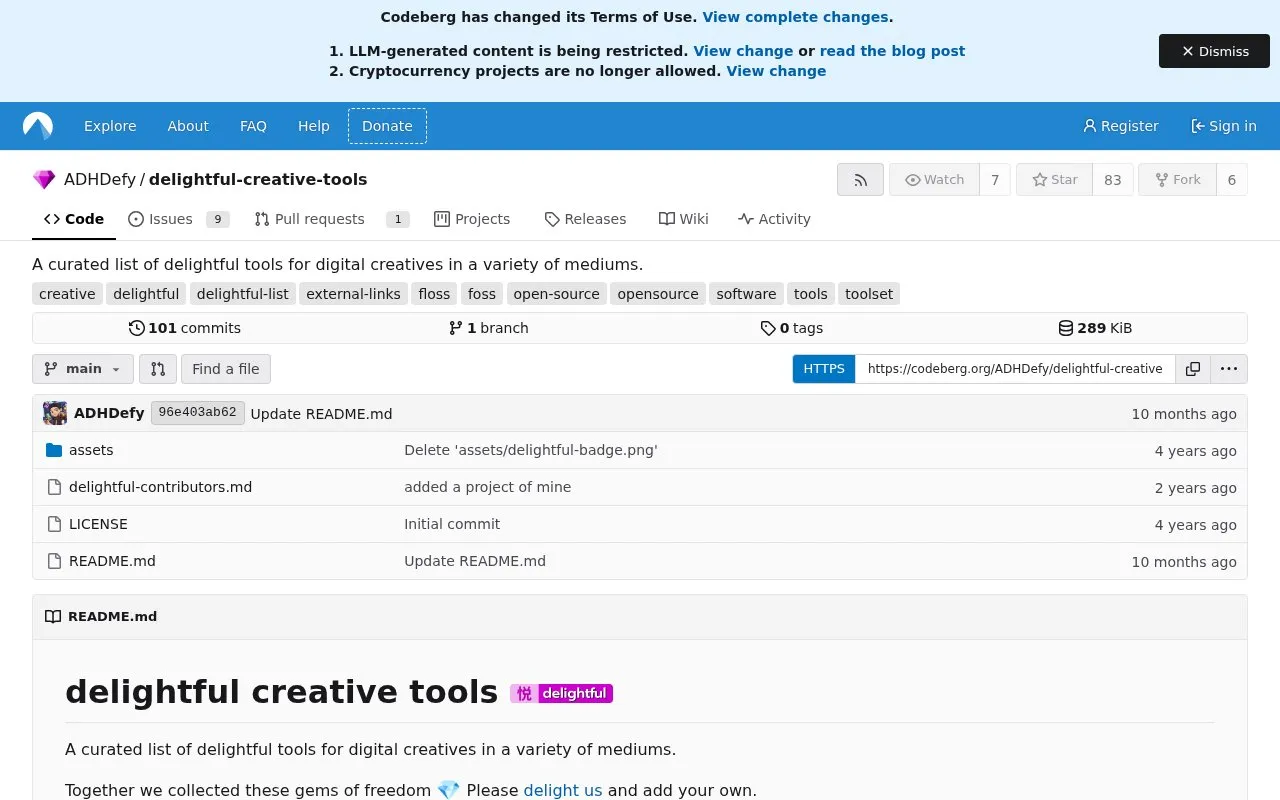
Task: Open the Register page
Action: pos(1120,126)
